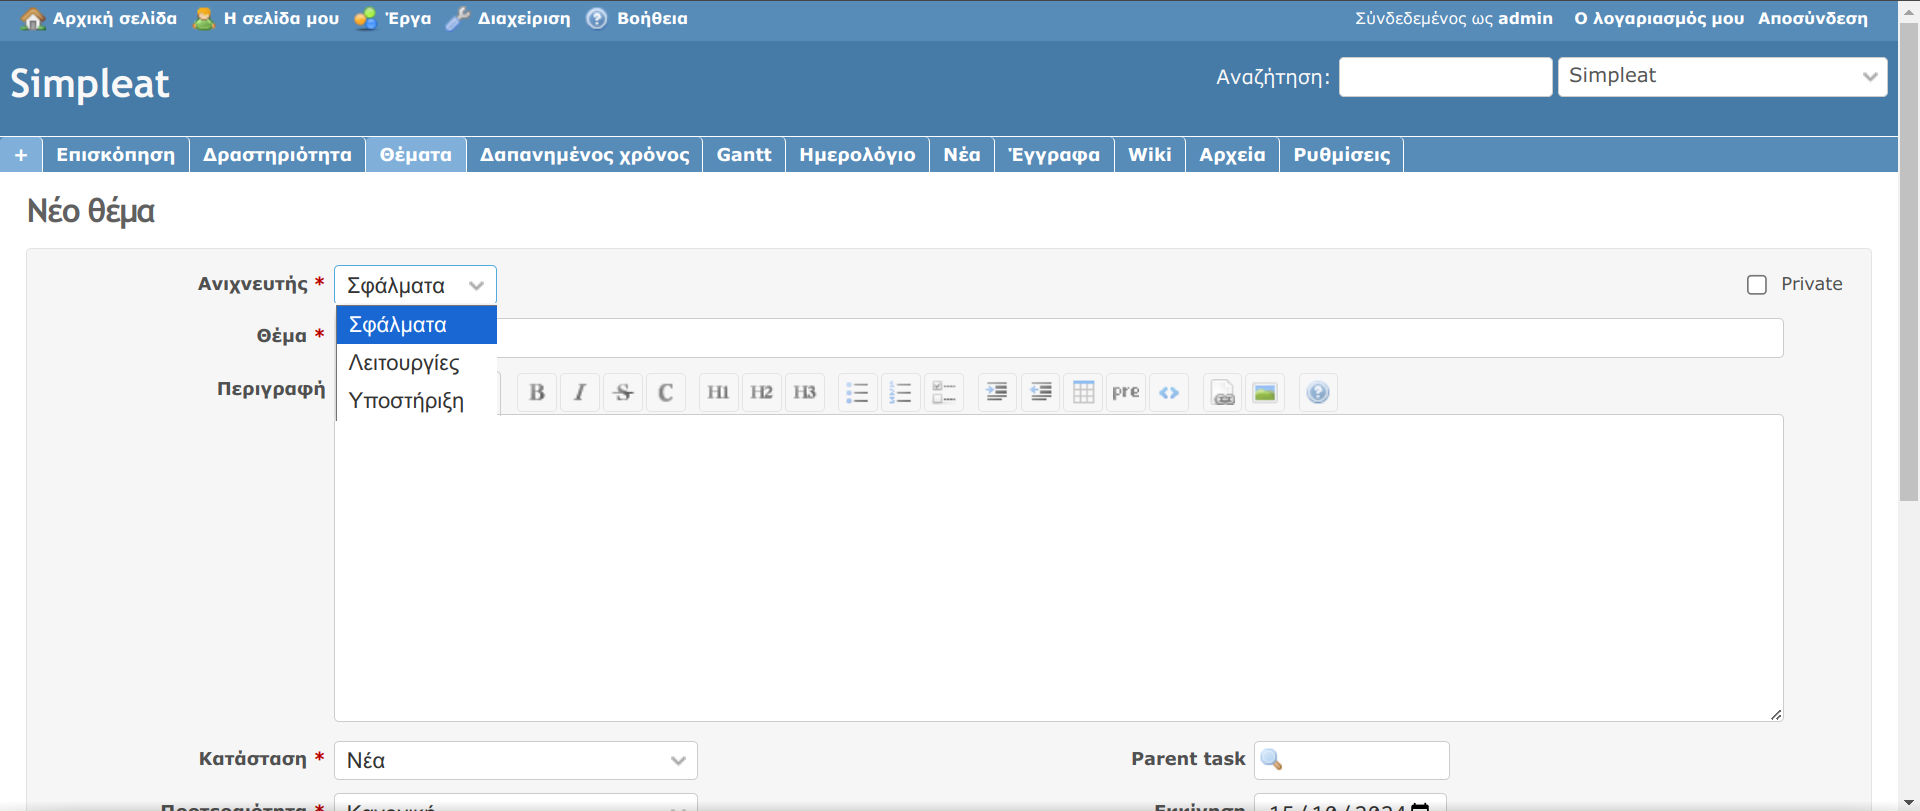This screenshot has width=1920, height=811.
Task: Apply italic formatting button
Action: [580, 392]
